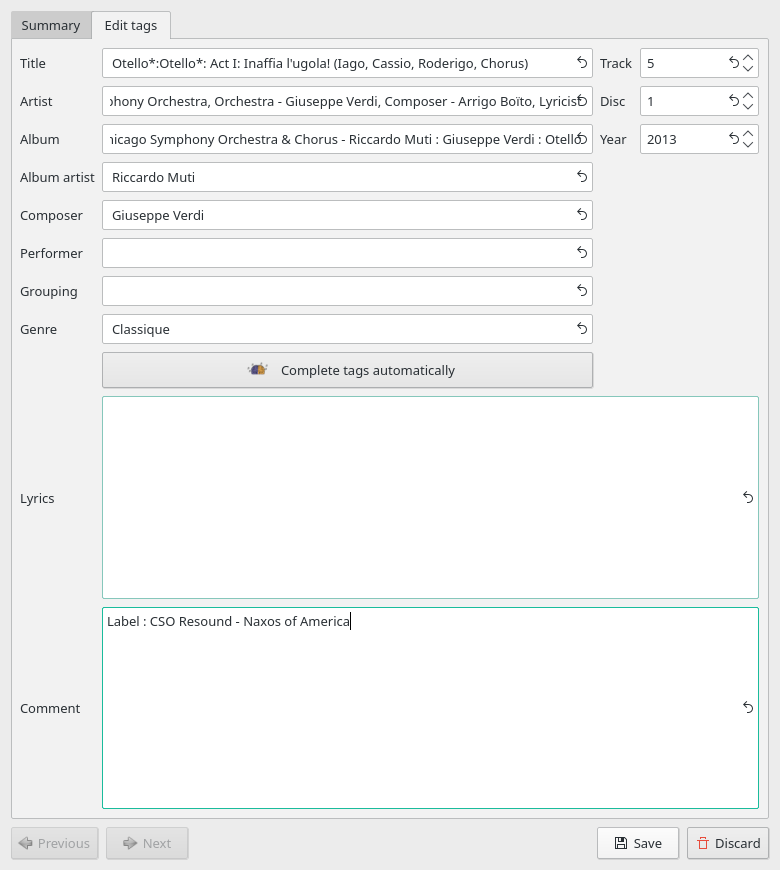Reset the Title field with its undo icon
780x870 pixels.
[582, 63]
